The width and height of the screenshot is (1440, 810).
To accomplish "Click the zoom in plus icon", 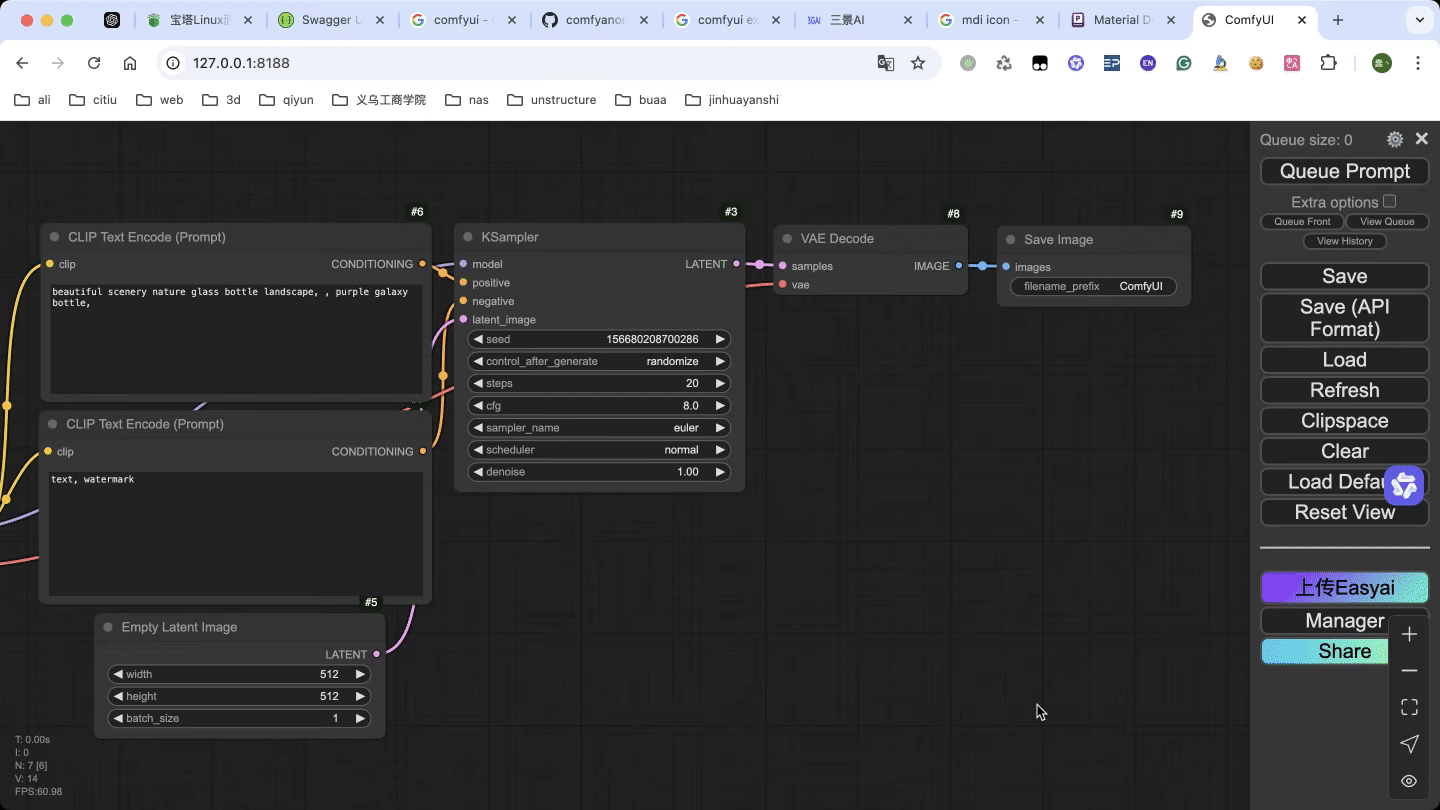I will (1409, 634).
